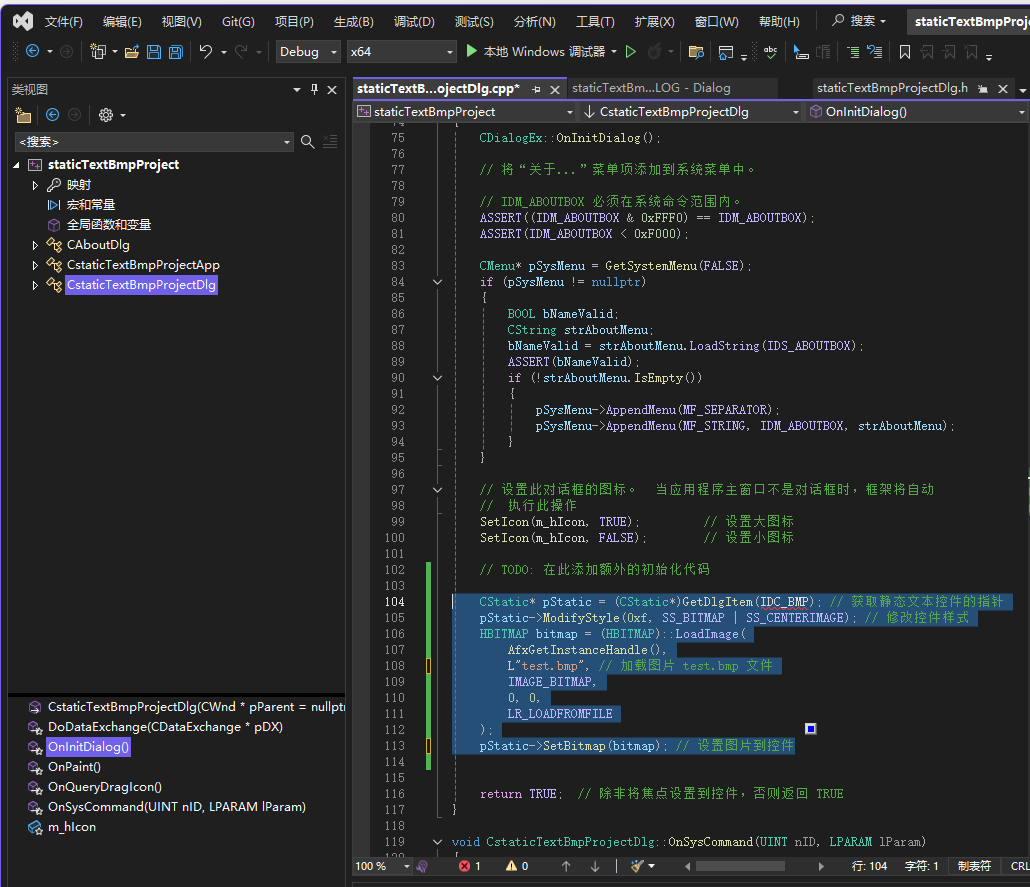
Task: Click the class view search input field
Action: coord(150,142)
